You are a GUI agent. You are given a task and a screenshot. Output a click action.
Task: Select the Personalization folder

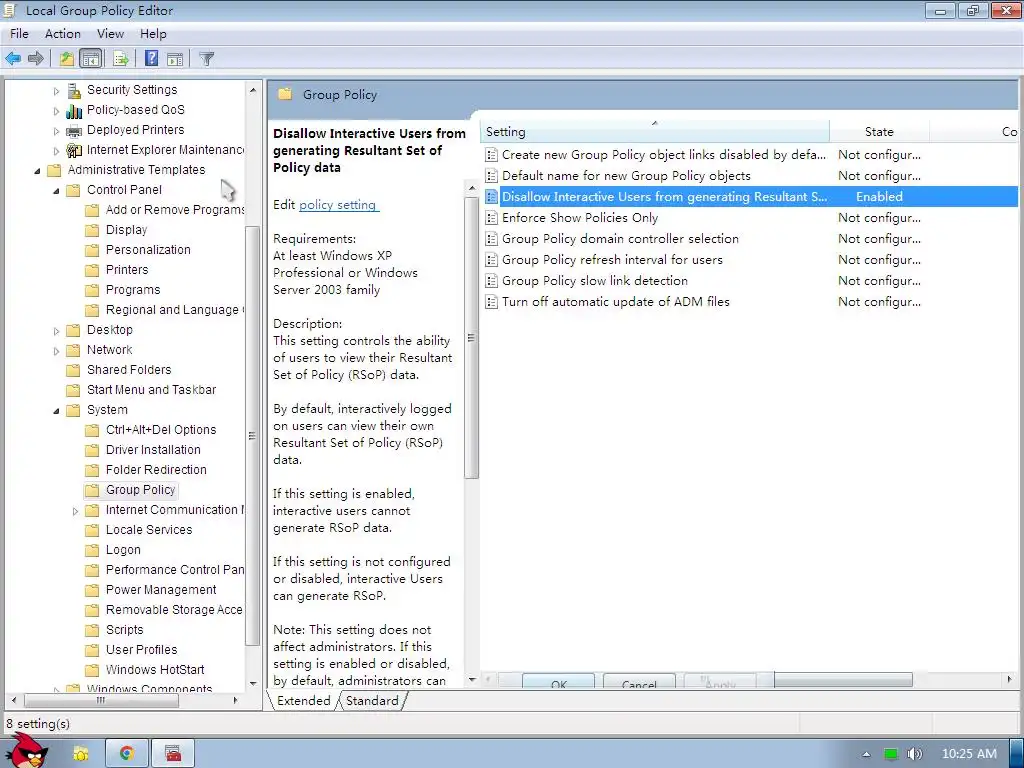(x=148, y=250)
